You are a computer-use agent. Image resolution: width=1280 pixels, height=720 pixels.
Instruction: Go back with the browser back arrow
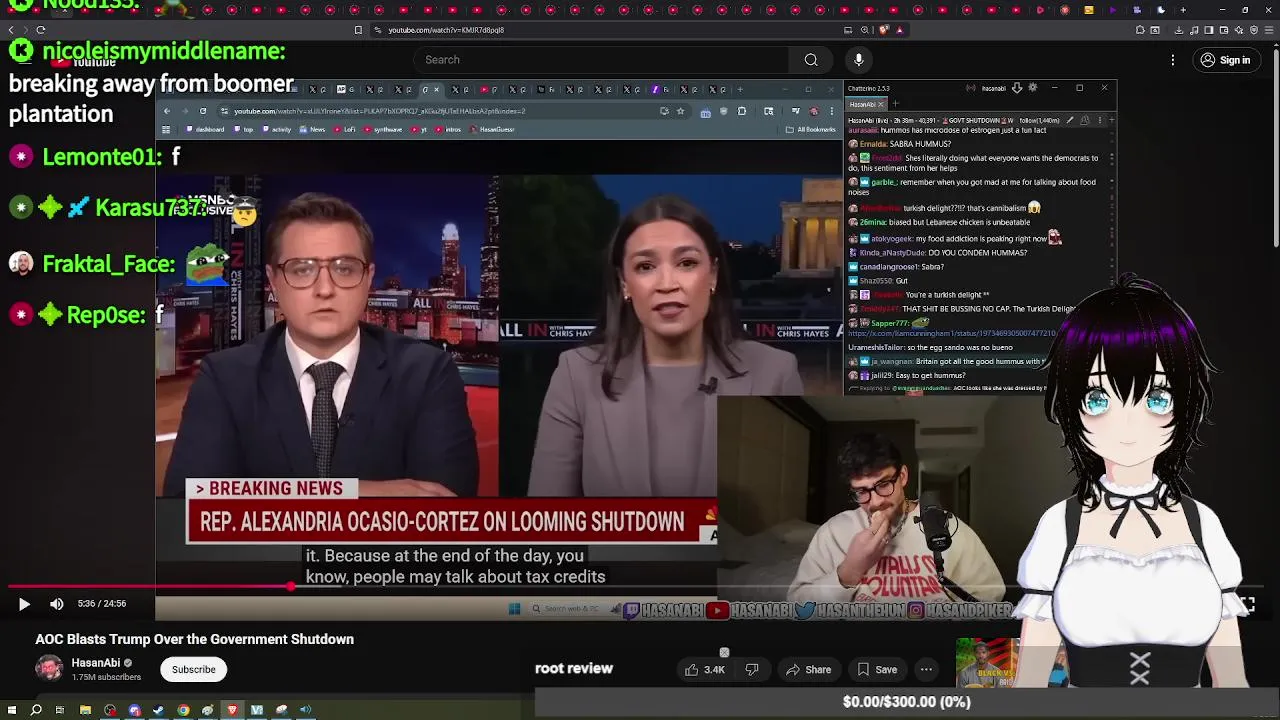[11, 30]
